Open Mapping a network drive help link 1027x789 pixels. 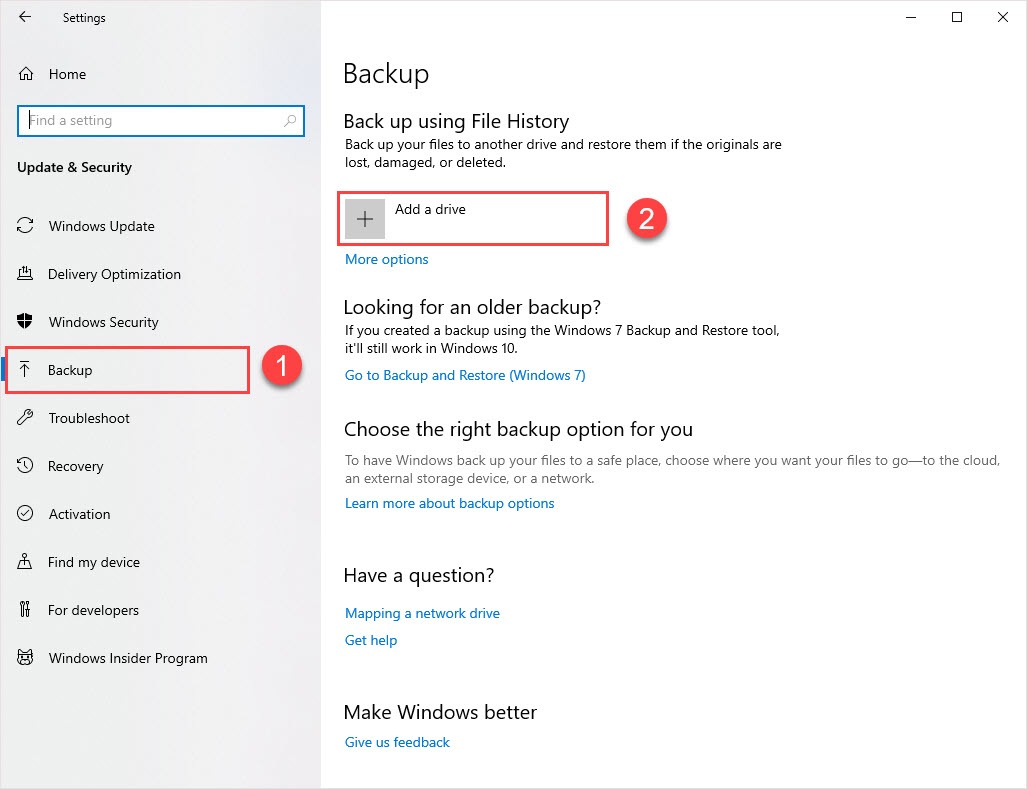point(422,614)
